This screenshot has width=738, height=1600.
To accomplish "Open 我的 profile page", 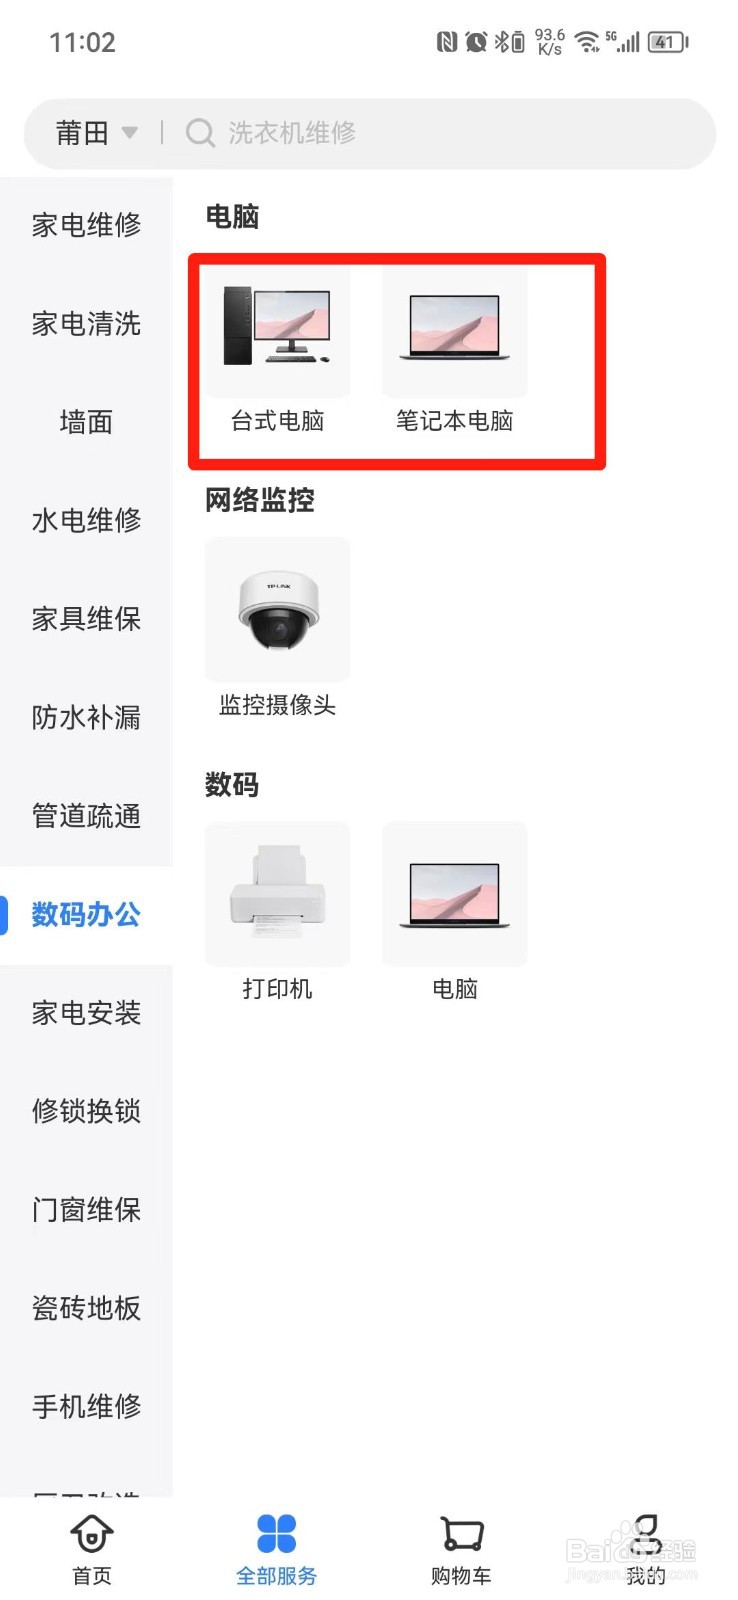I will click(646, 1550).
